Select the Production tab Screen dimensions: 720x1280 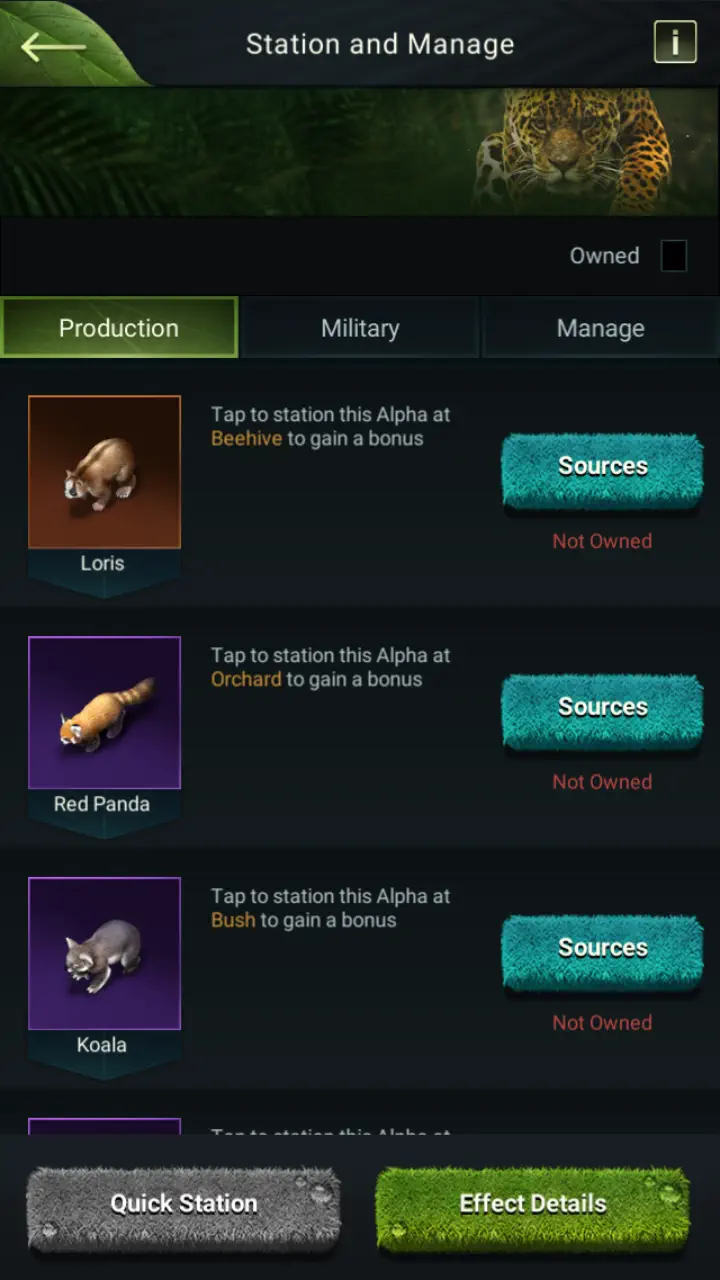coord(119,328)
